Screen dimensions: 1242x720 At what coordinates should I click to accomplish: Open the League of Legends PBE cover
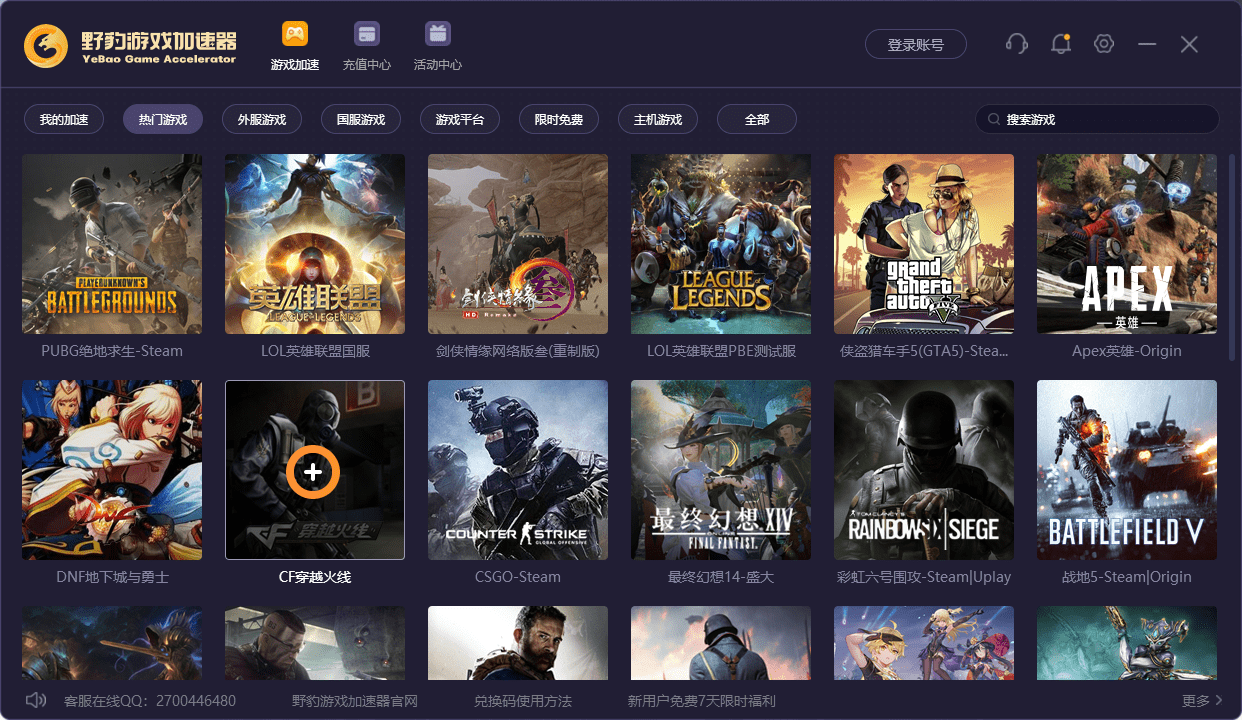click(721, 244)
